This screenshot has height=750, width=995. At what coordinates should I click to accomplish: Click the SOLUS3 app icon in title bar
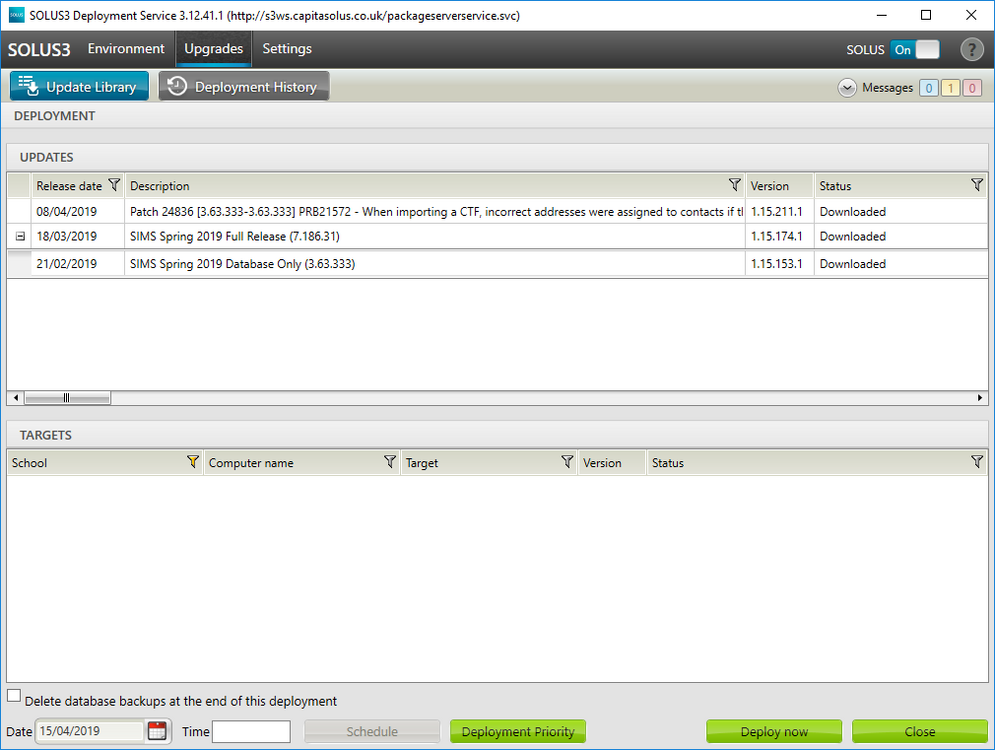coord(16,15)
